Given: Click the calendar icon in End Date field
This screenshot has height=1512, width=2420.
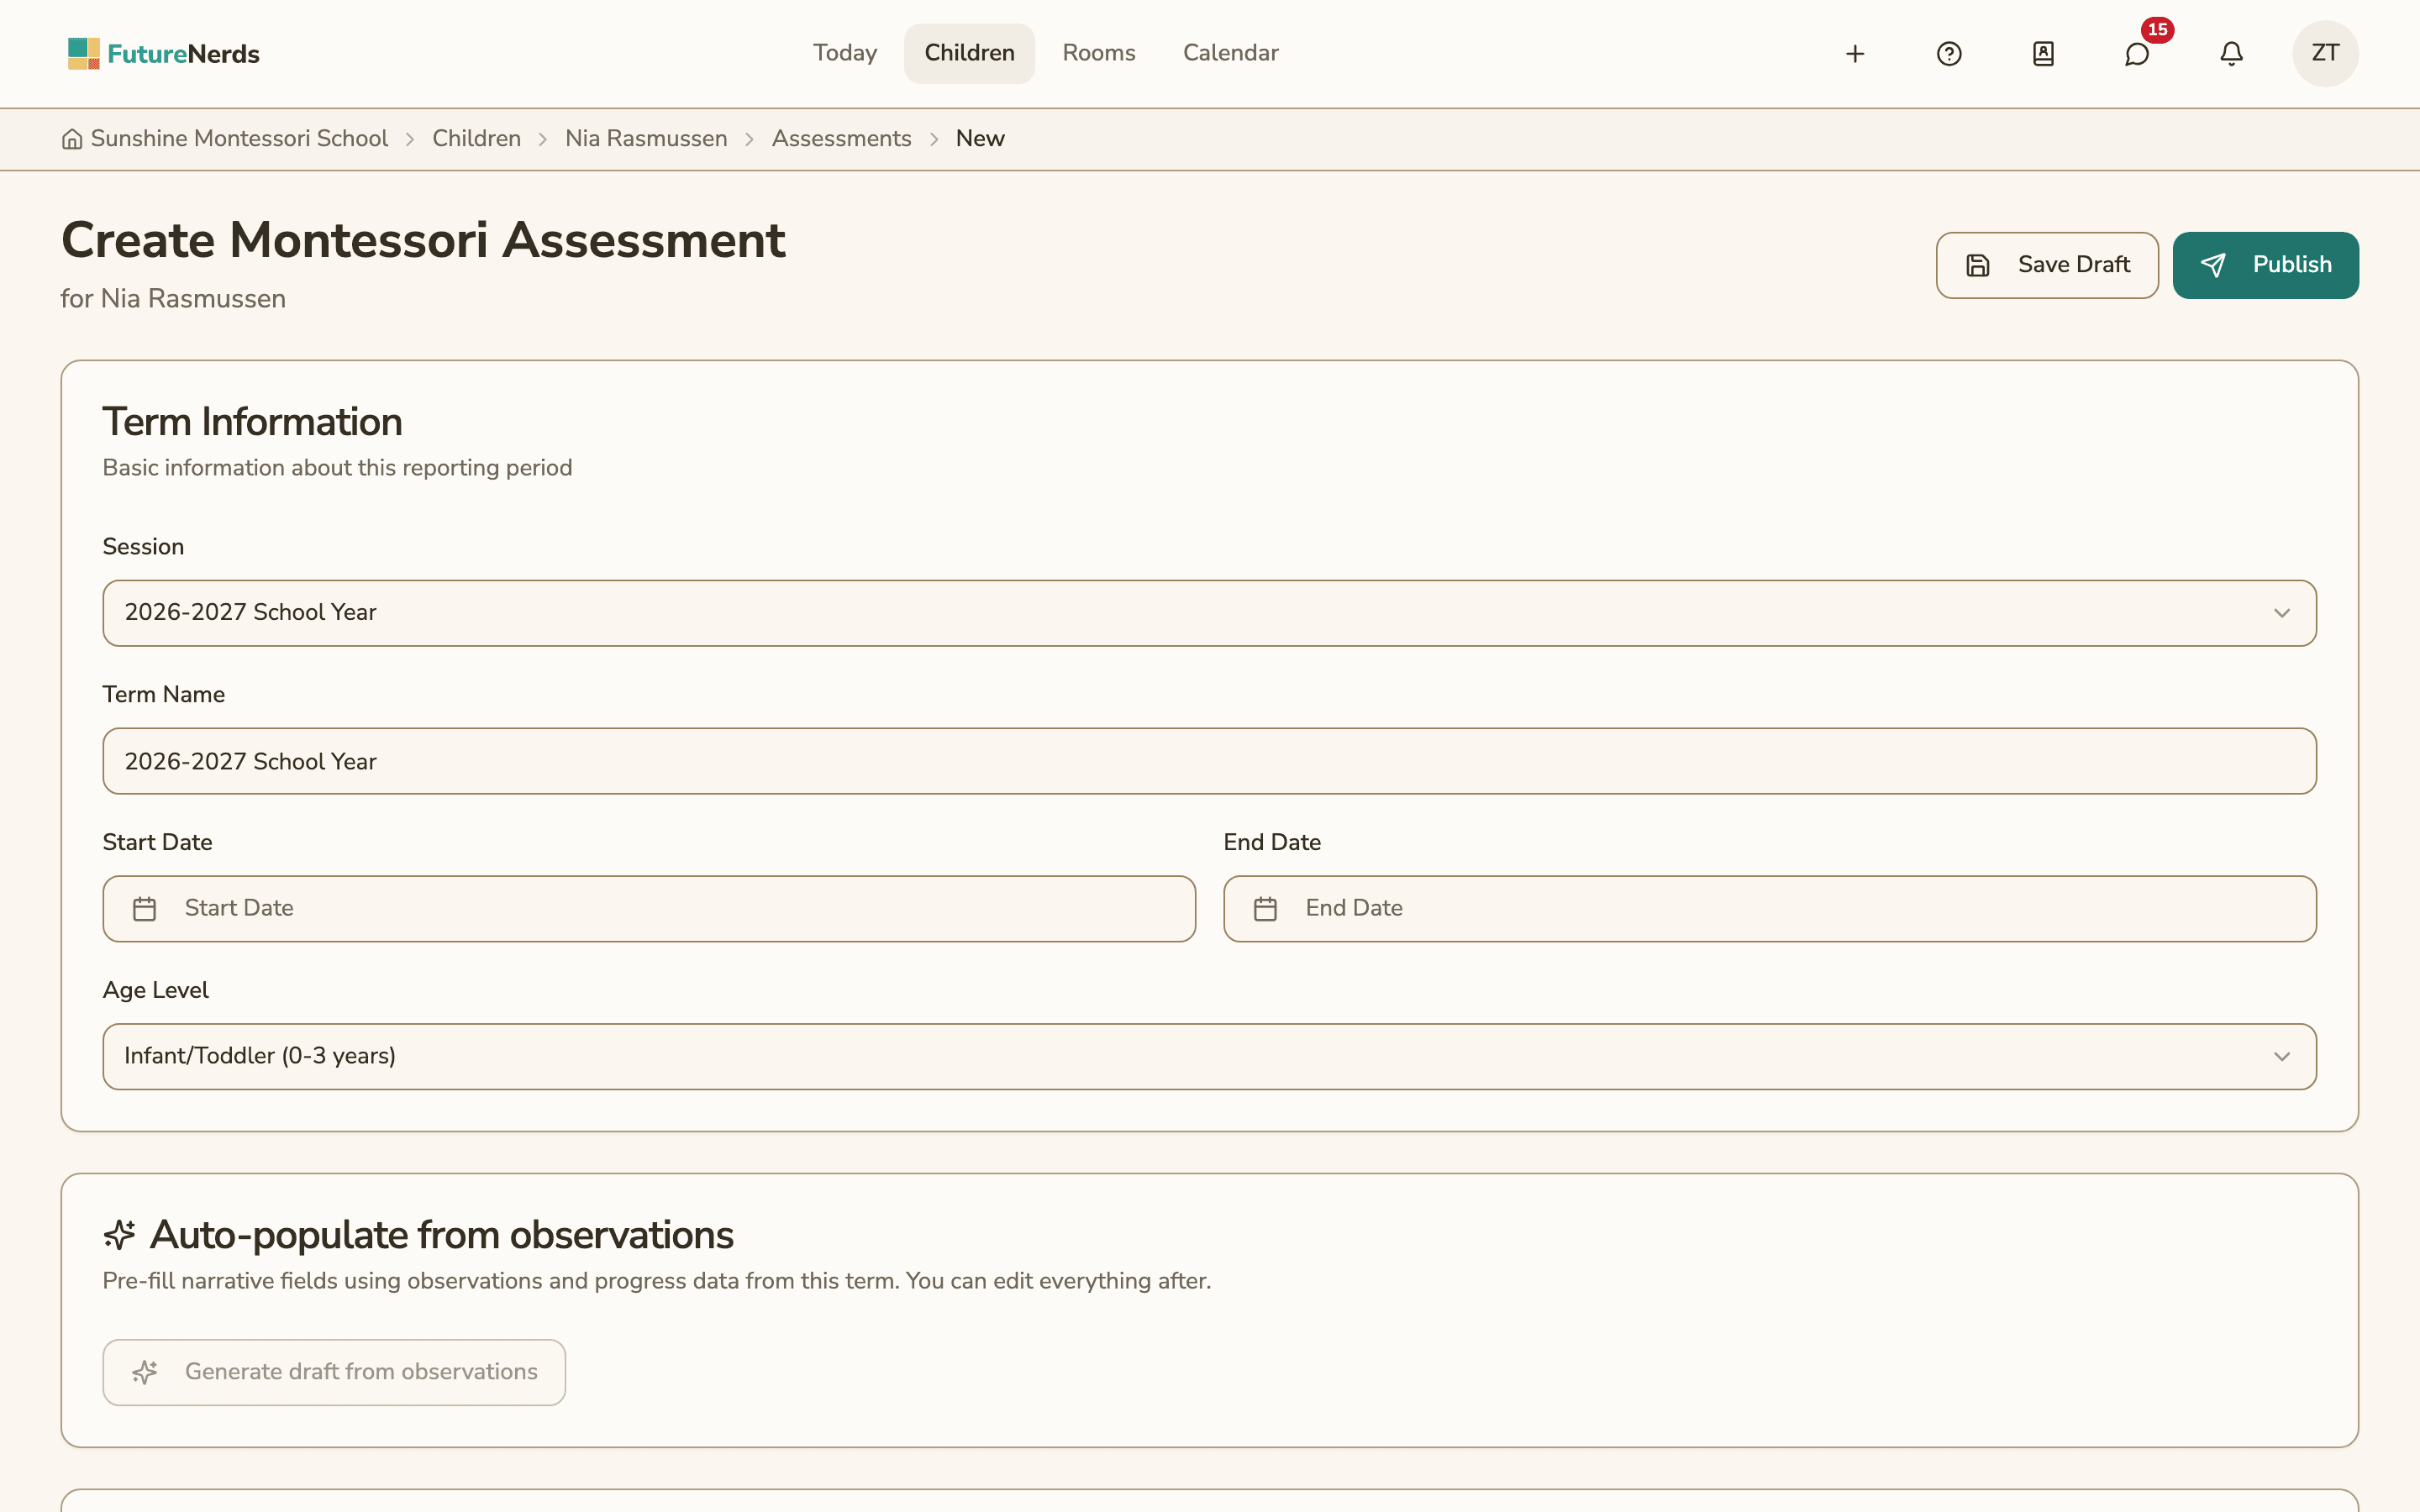Looking at the screenshot, I should tap(1265, 909).
